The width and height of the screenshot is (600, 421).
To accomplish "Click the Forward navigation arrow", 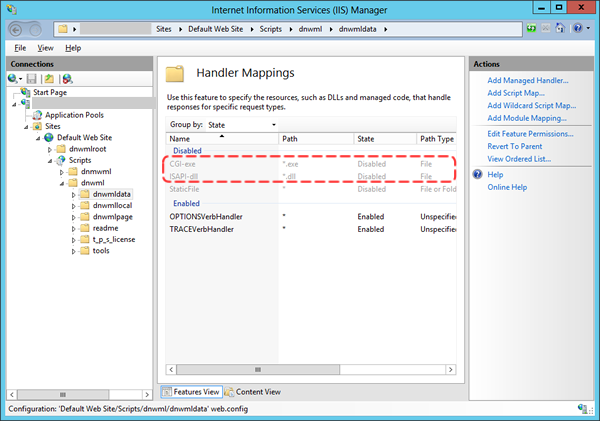I will pos(35,29).
